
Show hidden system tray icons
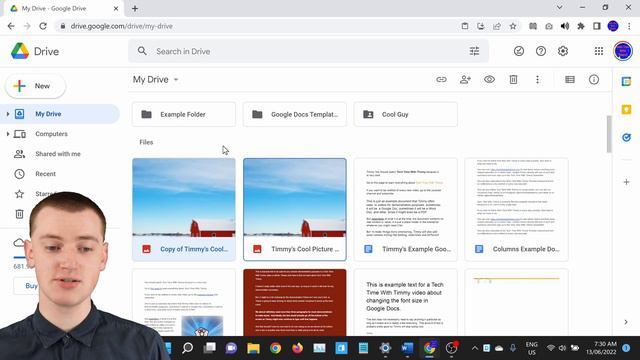pos(474,348)
